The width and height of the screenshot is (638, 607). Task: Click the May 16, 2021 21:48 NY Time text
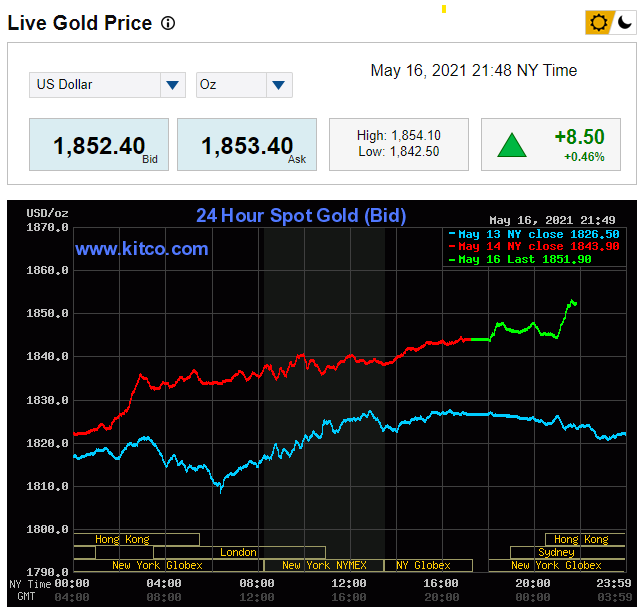pyautogui.click(x=474, y=70)
